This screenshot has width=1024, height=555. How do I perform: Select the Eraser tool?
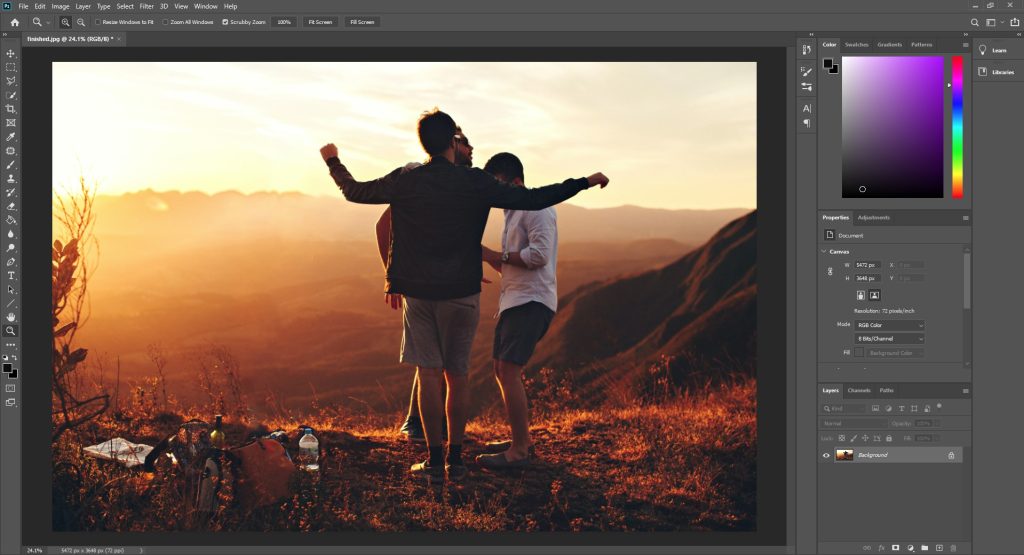10,206
